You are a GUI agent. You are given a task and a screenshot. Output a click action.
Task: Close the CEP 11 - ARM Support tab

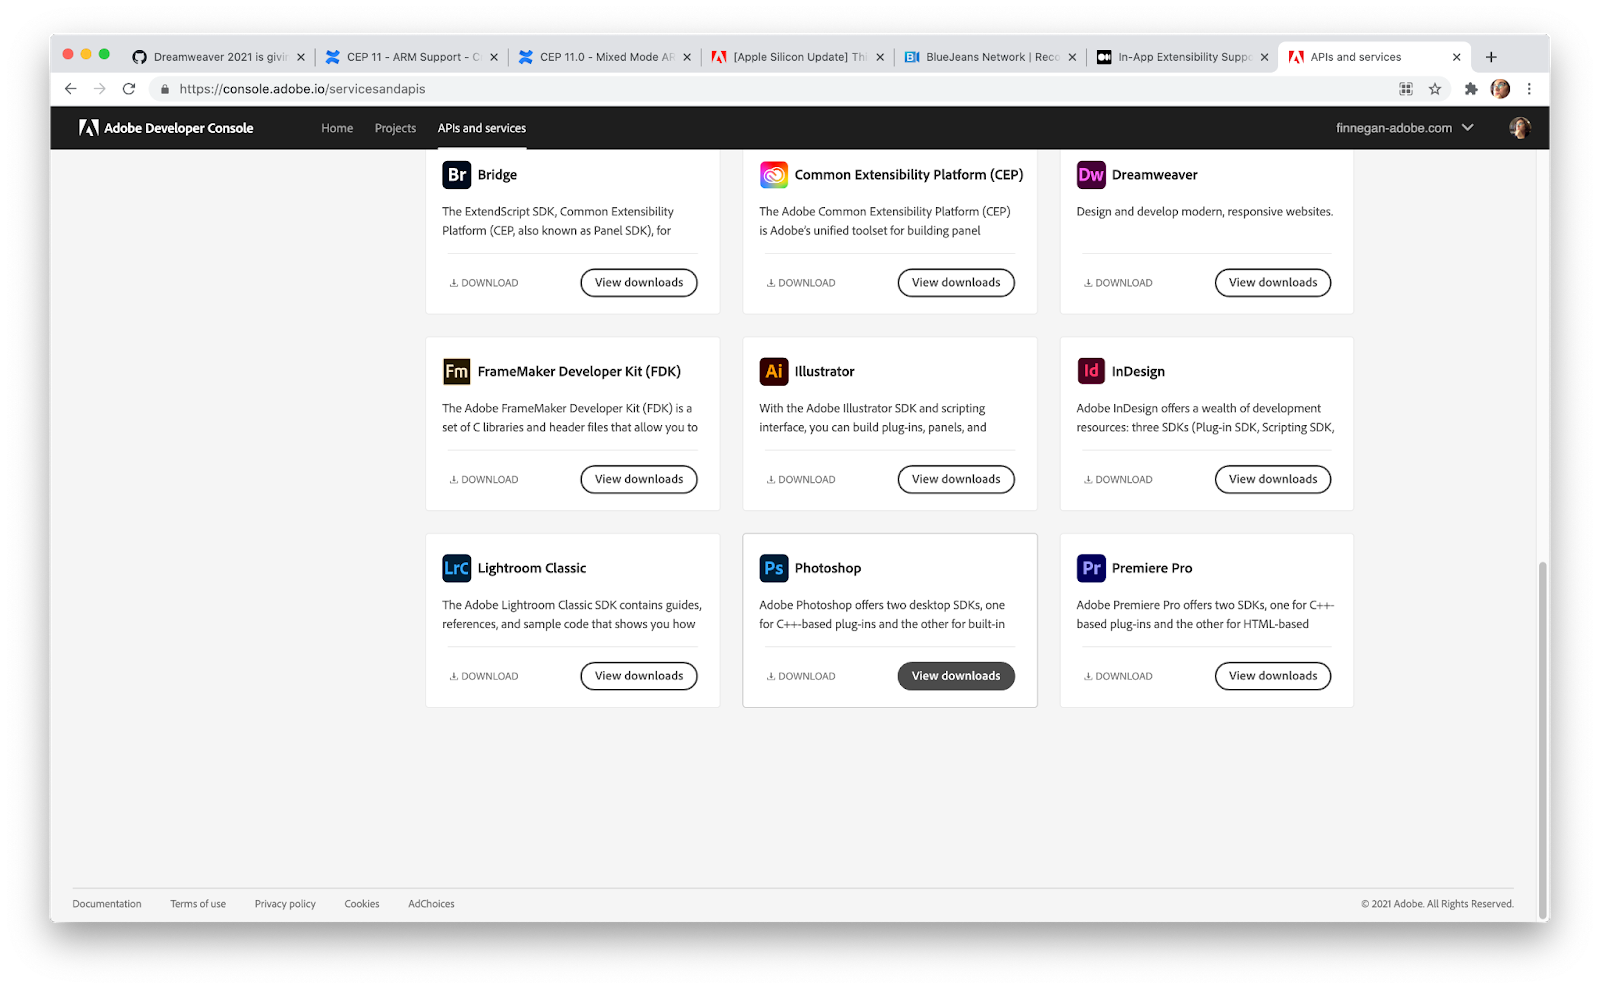click(494, 57)
